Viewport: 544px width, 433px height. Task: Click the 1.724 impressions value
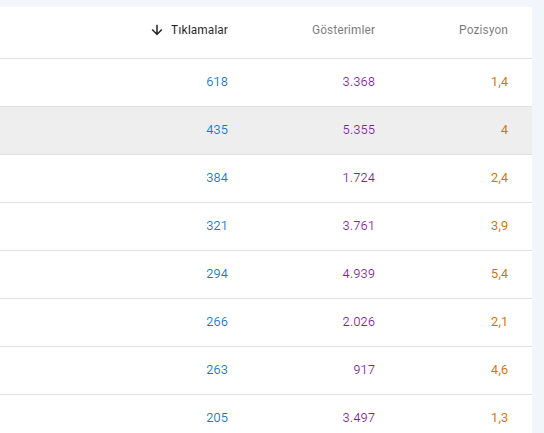(x=359, y=178)
